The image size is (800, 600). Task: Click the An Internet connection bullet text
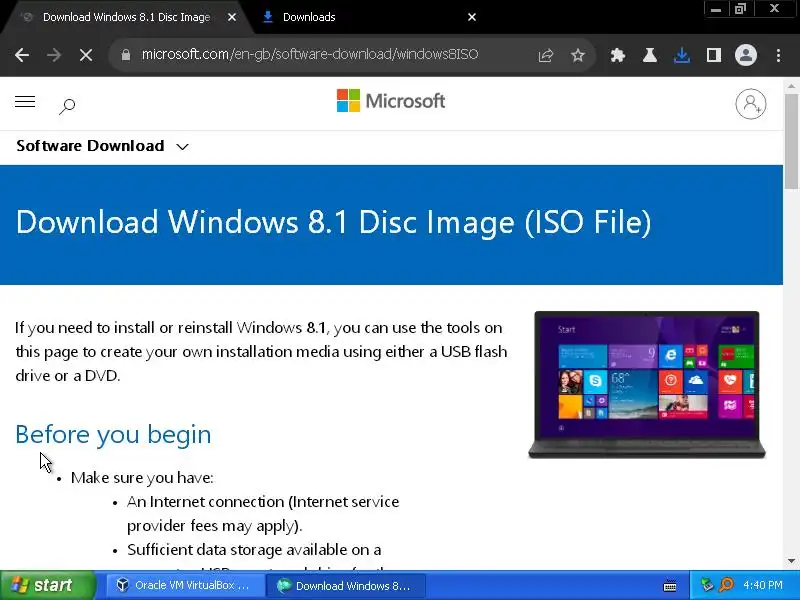[263, 513]
